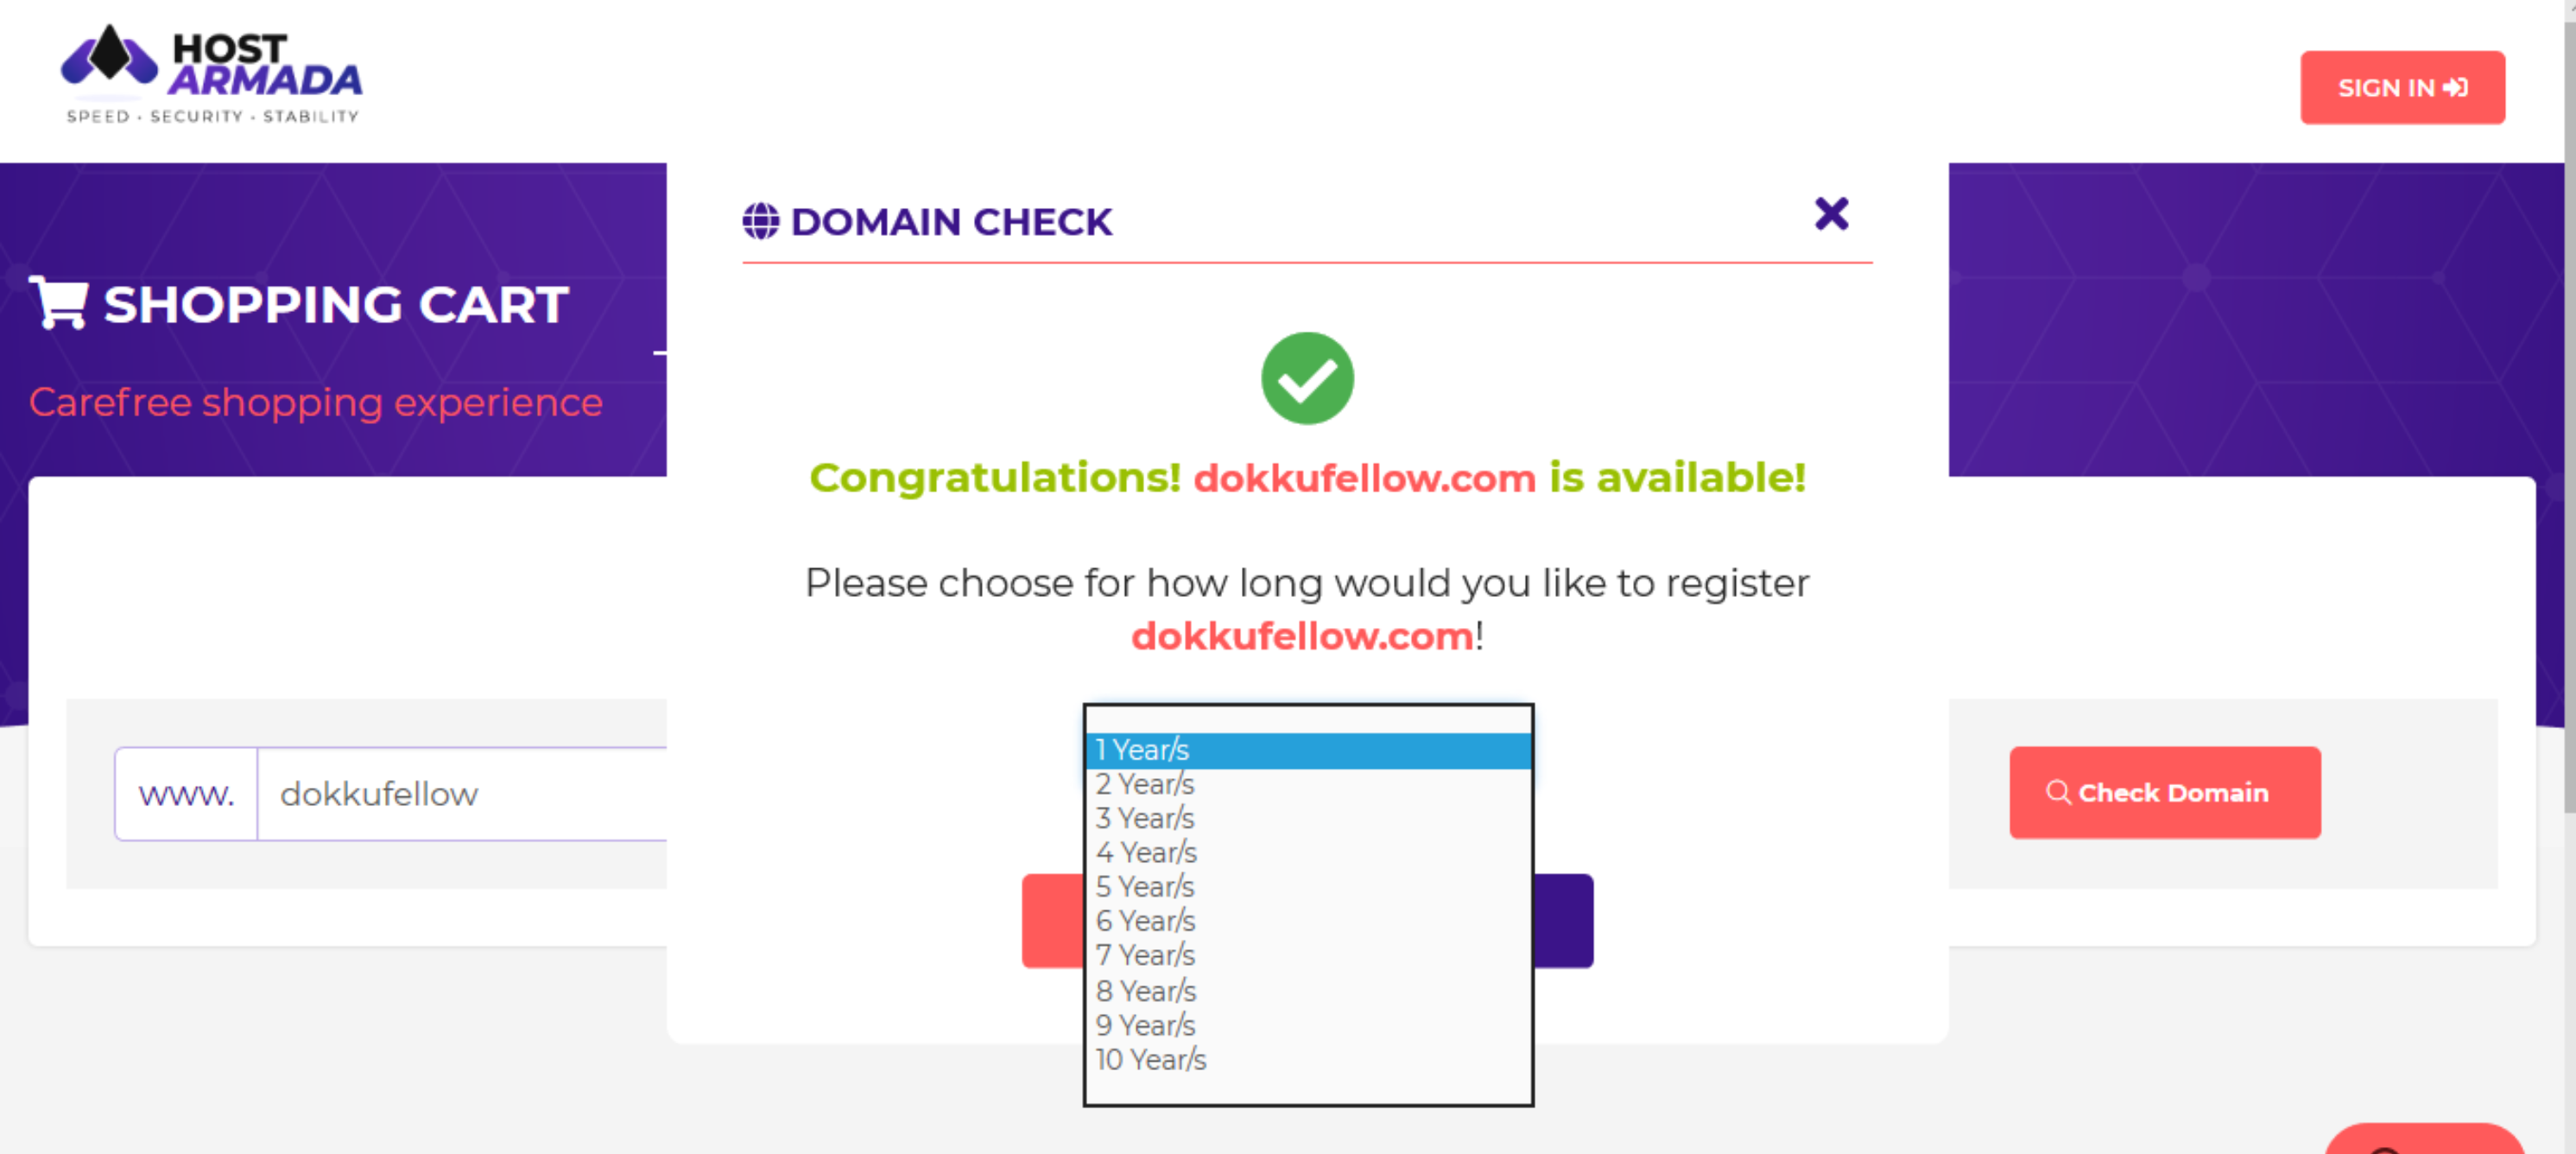Close the Domain Check dialog
The image size is (2576, 1154).
(1830, 214)
